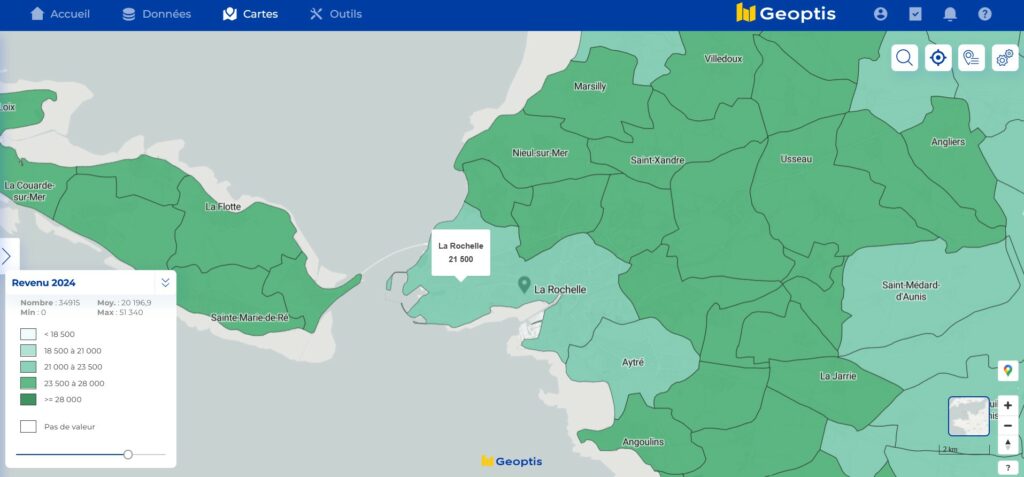This screenshot has height=477, width=1024.
Task: Click the Moy. 20 196,9 statistic
Action: click(x=124, y=303)
